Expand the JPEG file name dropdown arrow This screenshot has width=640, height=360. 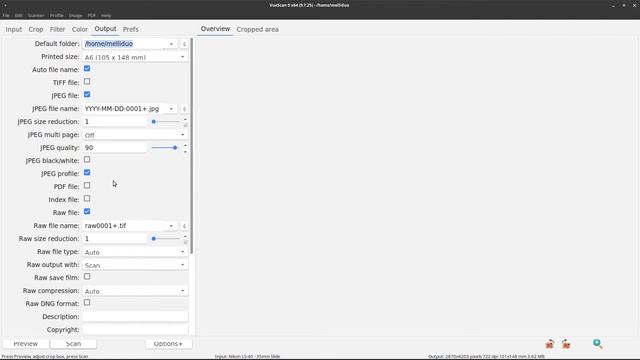(171, 109)
